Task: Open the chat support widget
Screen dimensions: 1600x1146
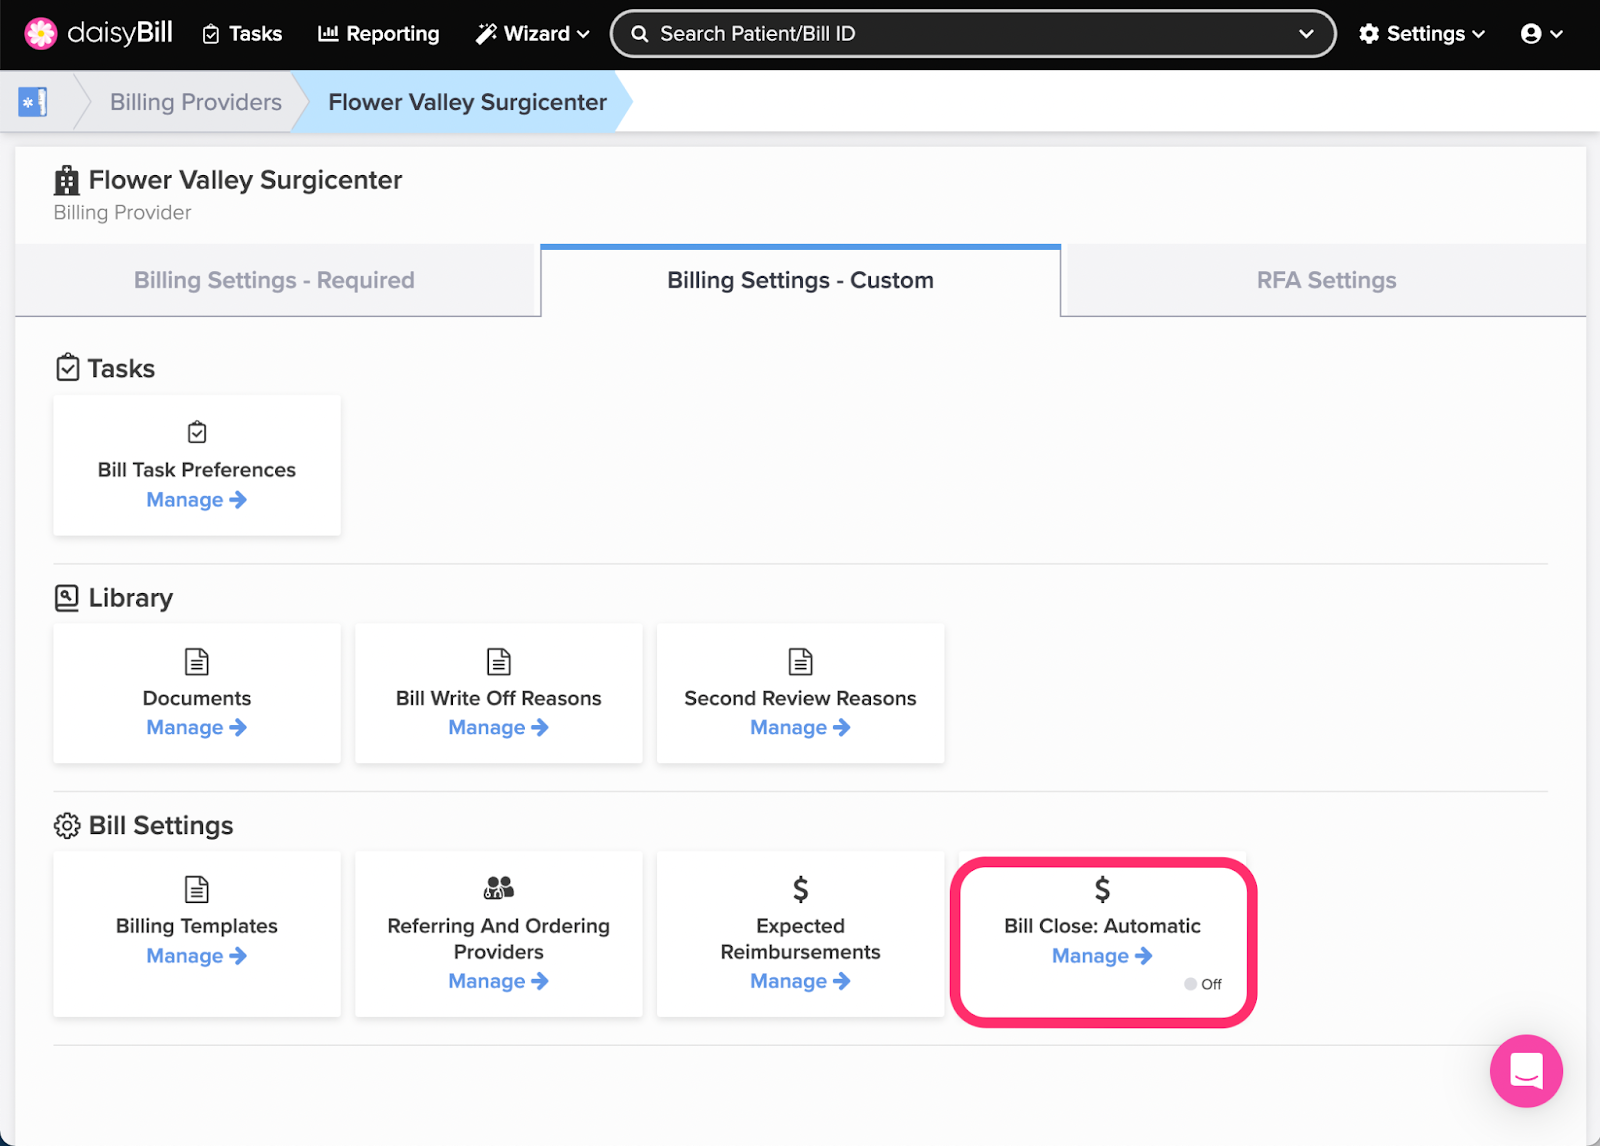Action: click(x=1526, y=1071)
